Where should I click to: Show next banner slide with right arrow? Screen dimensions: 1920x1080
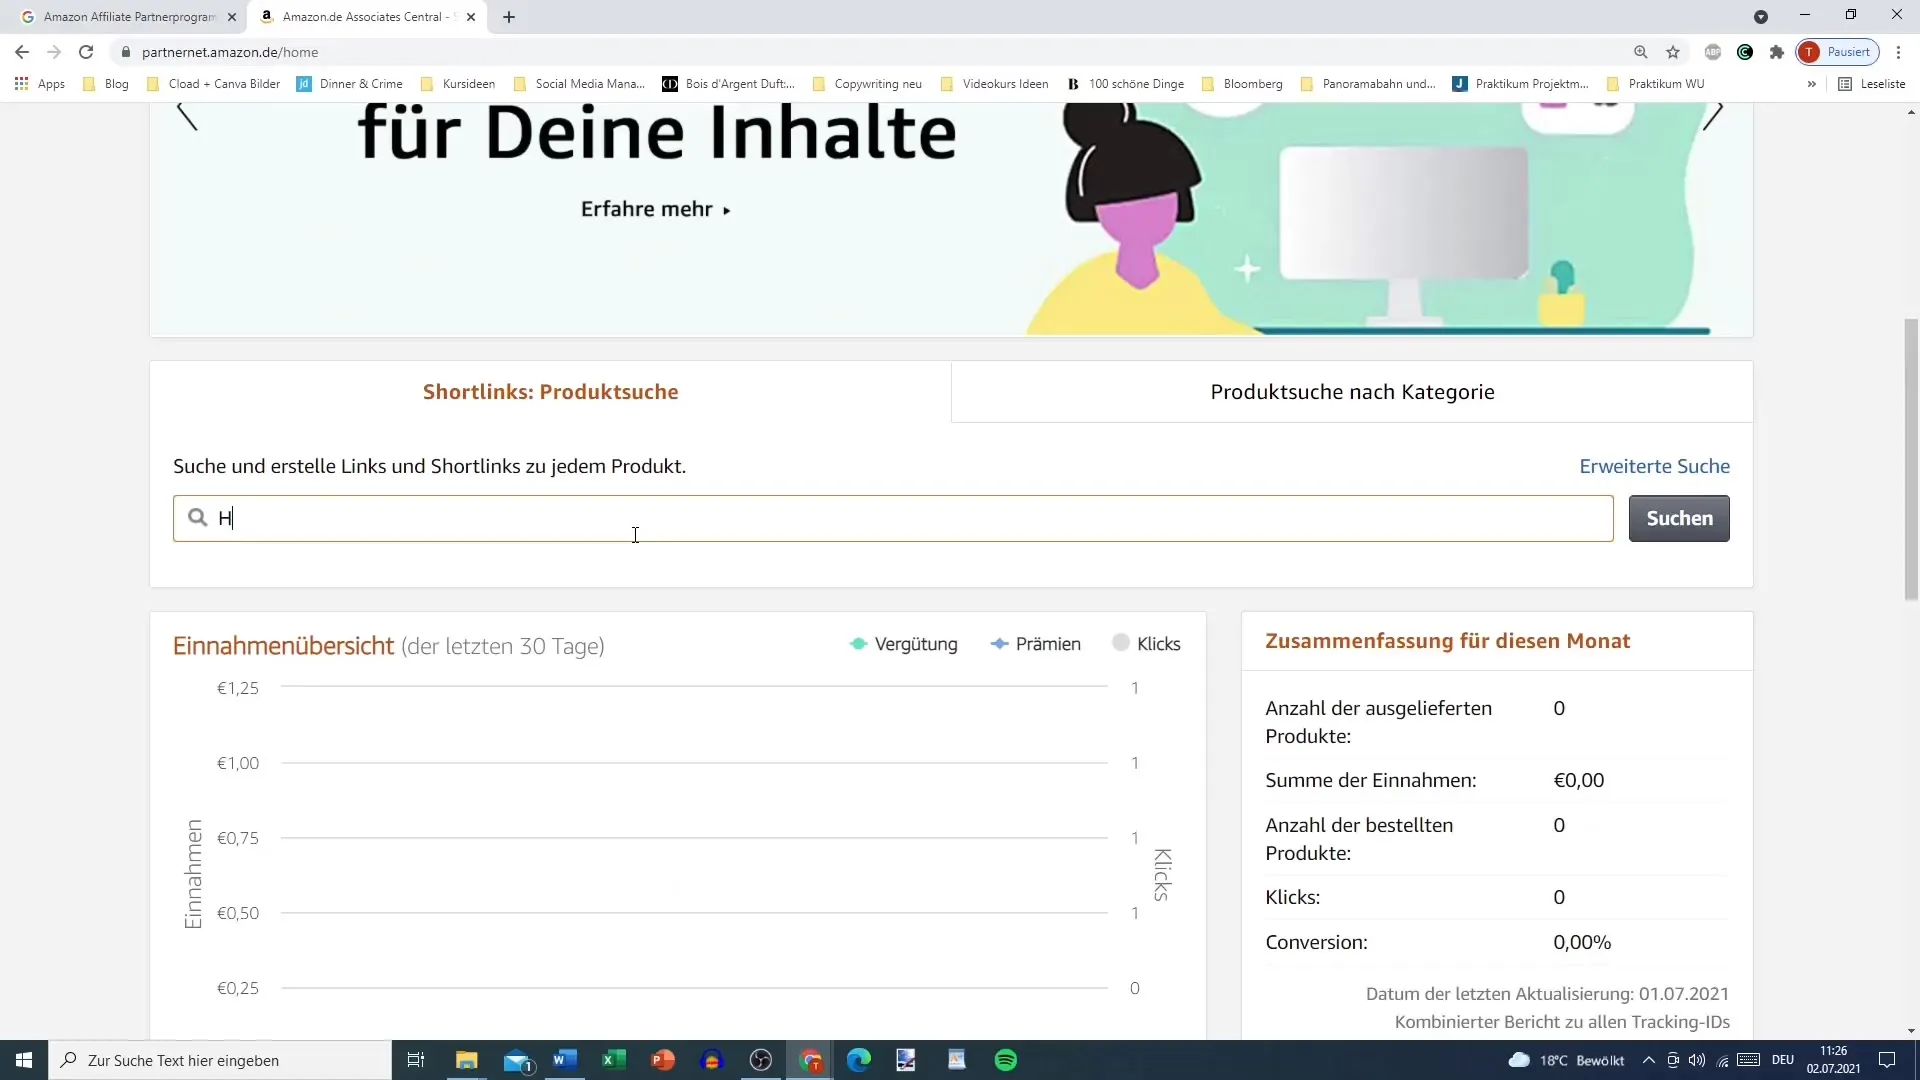coord(1713,116)
